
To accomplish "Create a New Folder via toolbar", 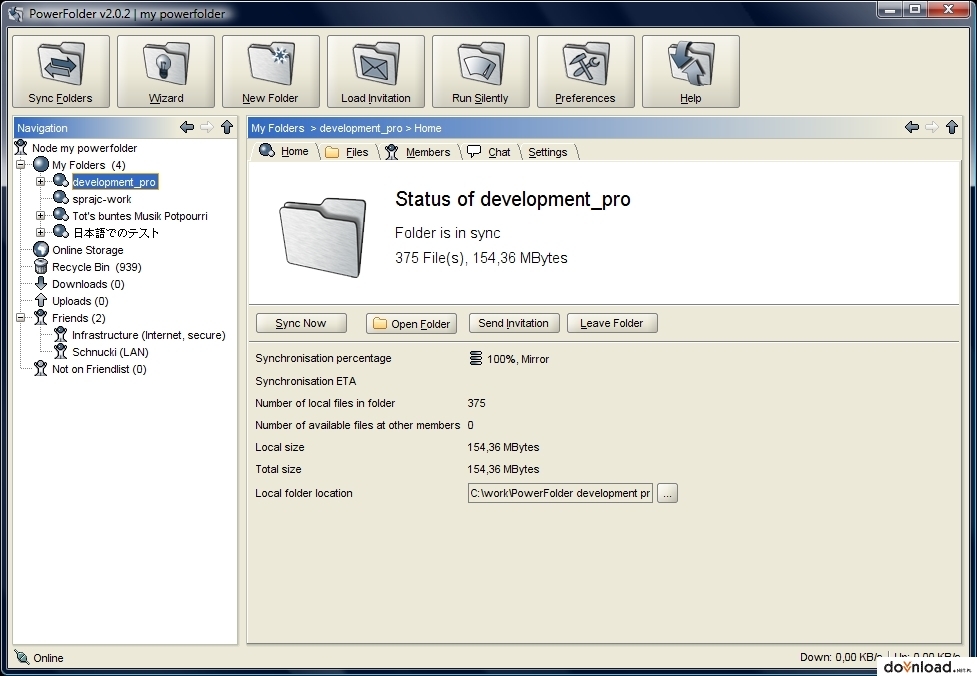I will [270, 71].
